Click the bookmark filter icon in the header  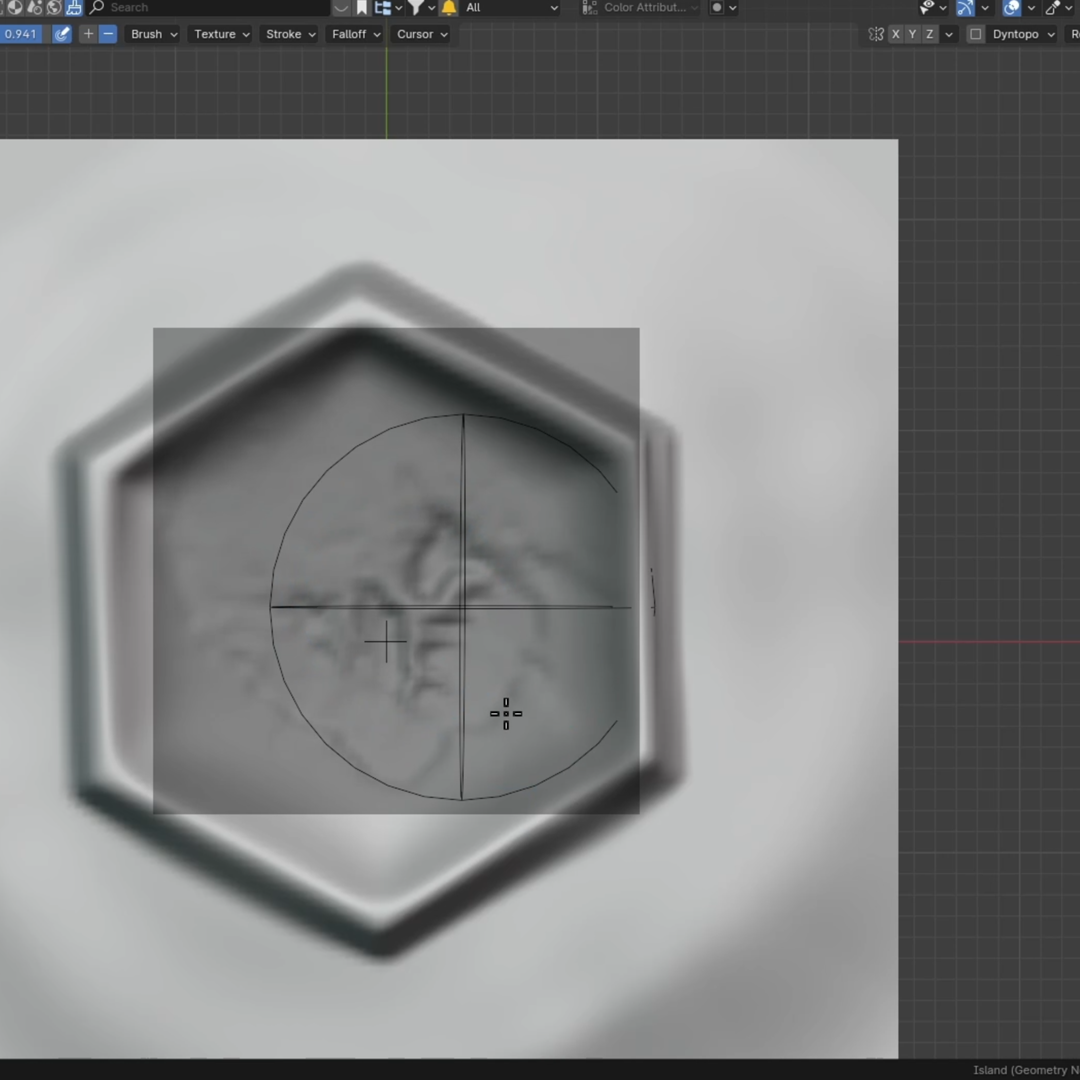coord(362,7)
